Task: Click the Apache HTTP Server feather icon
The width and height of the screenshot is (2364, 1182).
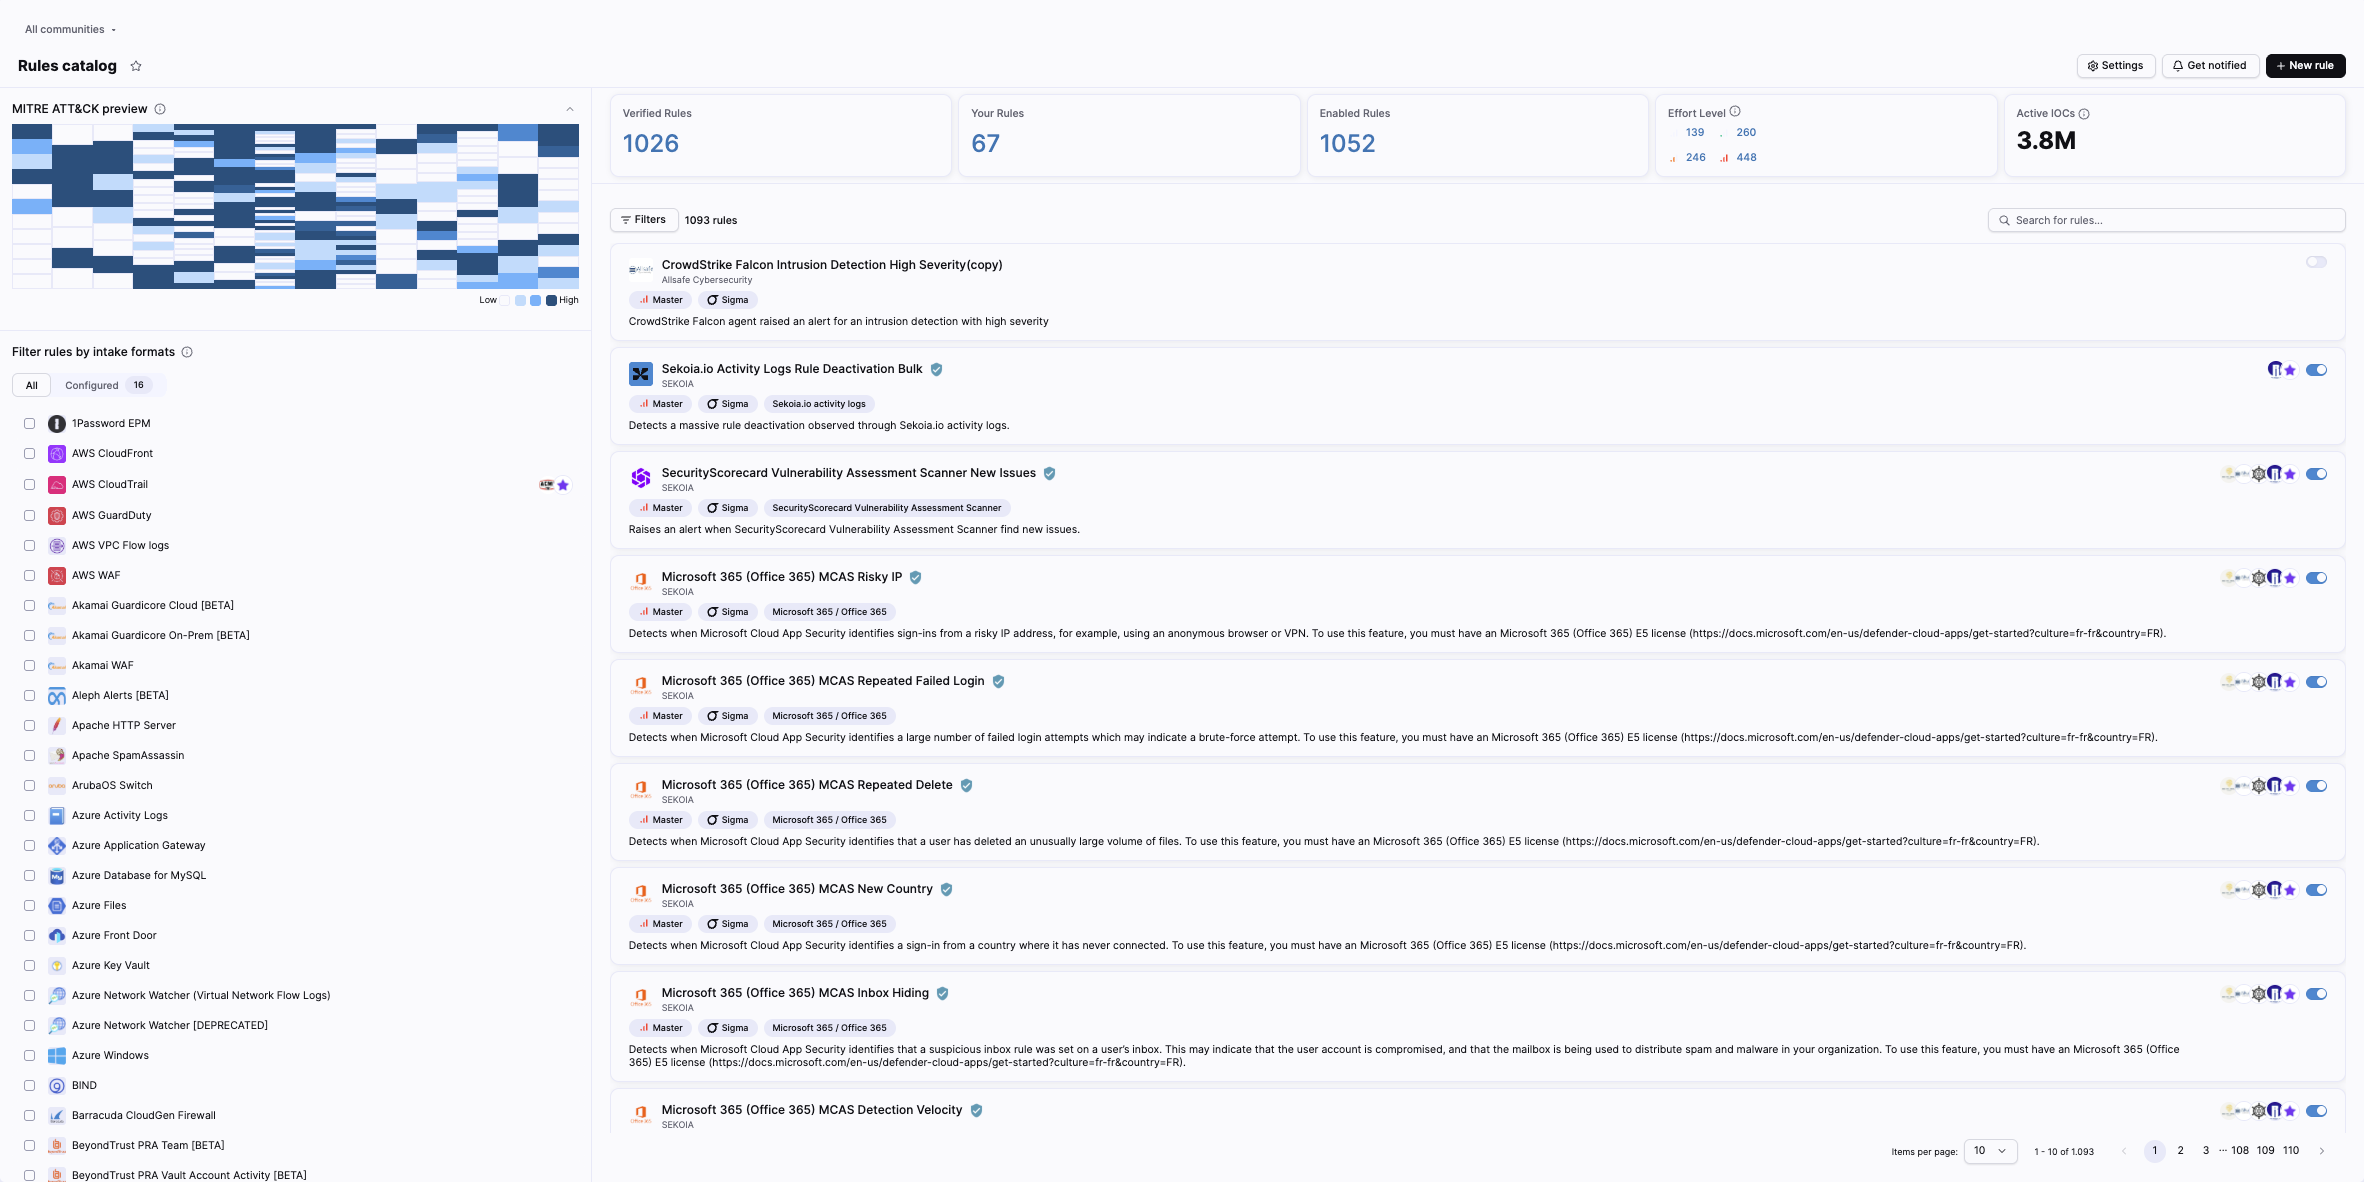Action: [x=57, y=726]
